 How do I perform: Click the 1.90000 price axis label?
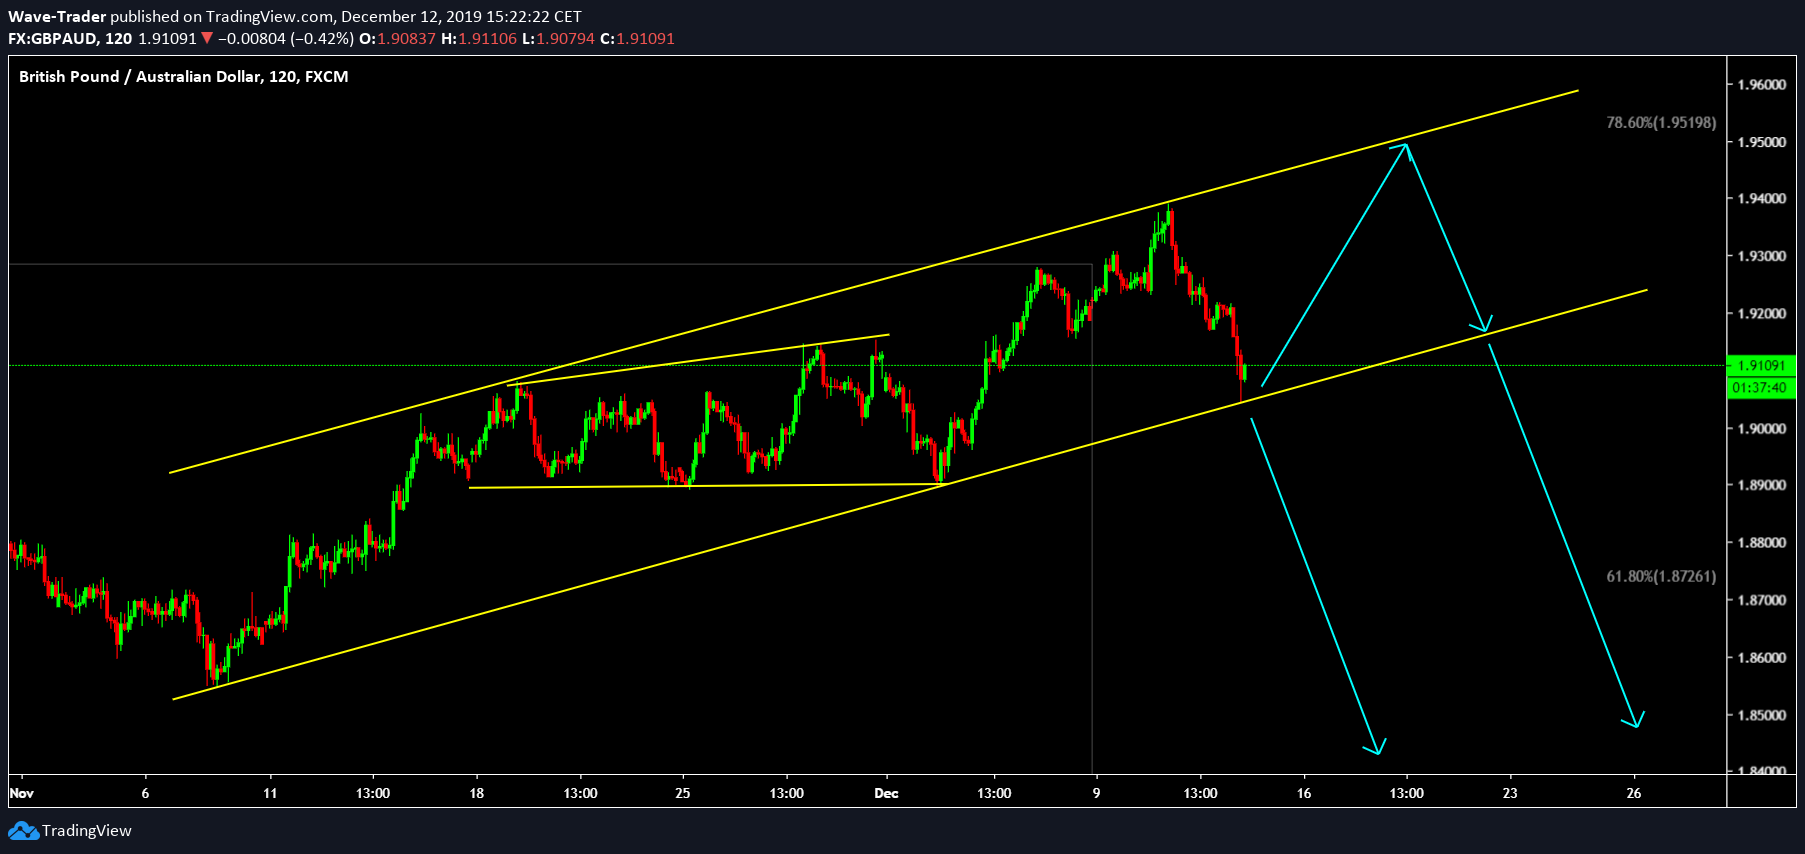(1762, 429)
